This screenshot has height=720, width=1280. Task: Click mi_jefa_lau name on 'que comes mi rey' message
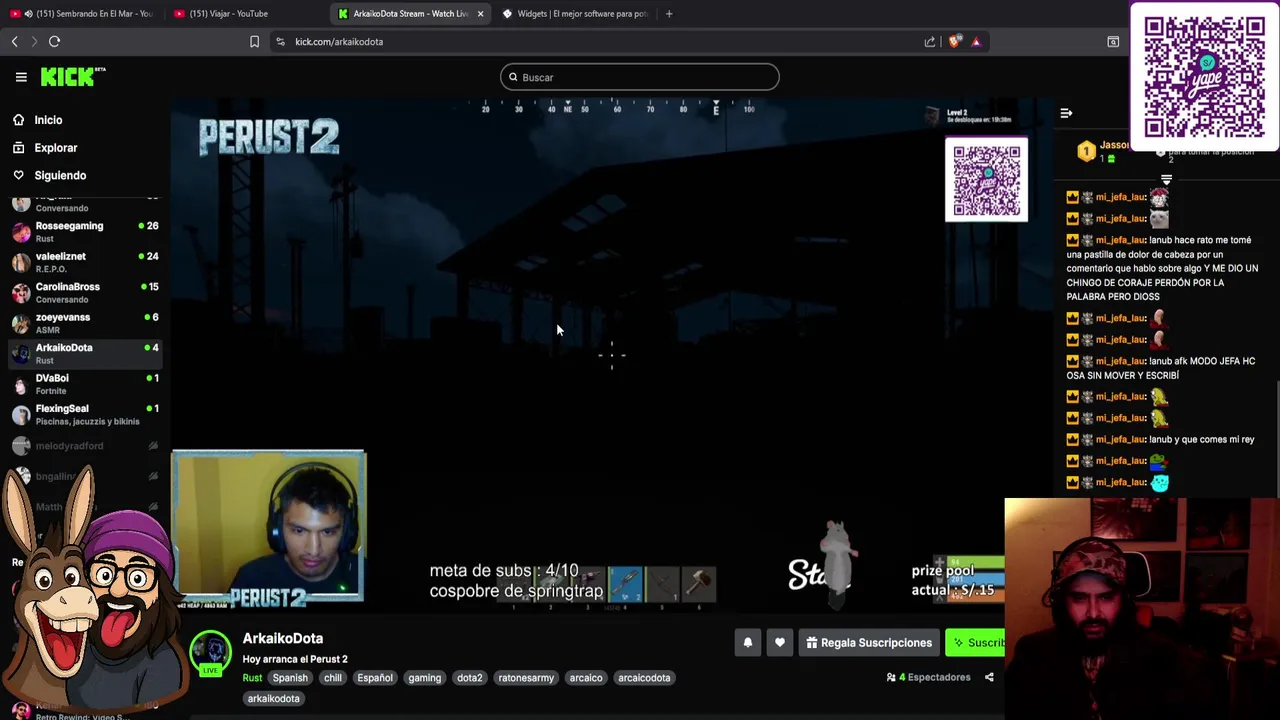(x=1120, y=440)
